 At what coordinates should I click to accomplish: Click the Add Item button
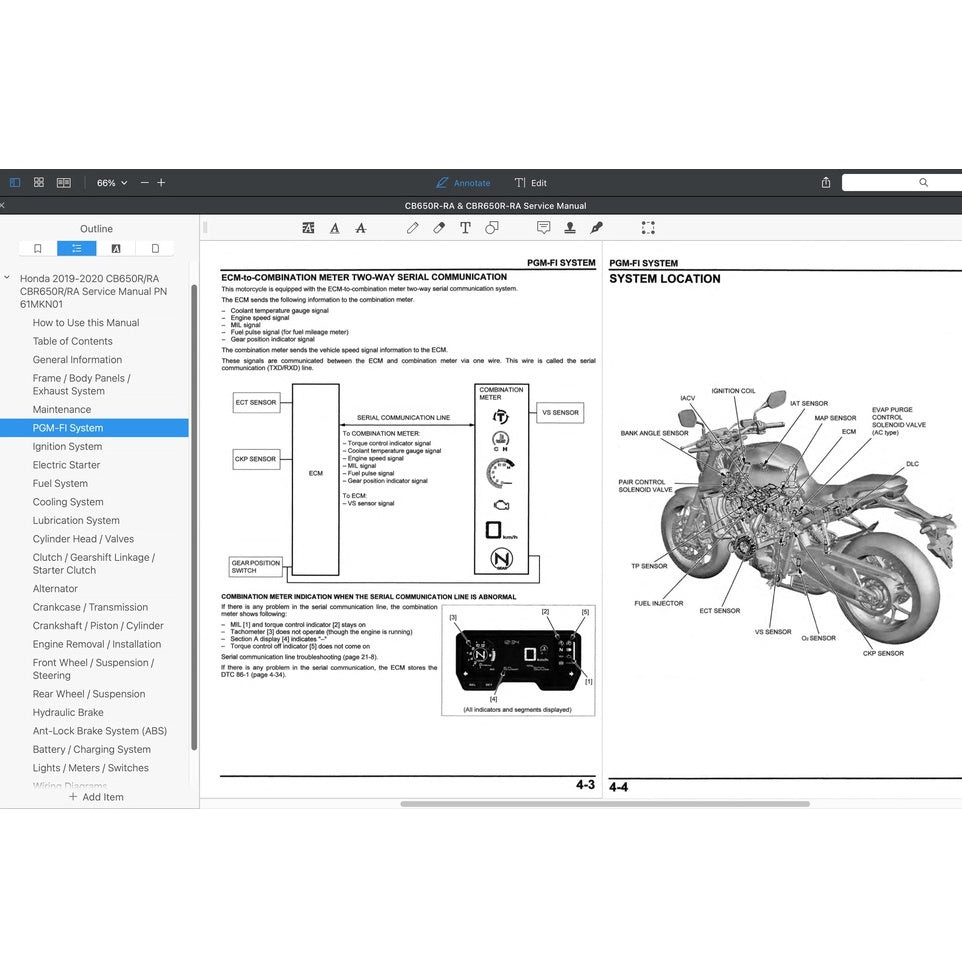pos(96,797)
